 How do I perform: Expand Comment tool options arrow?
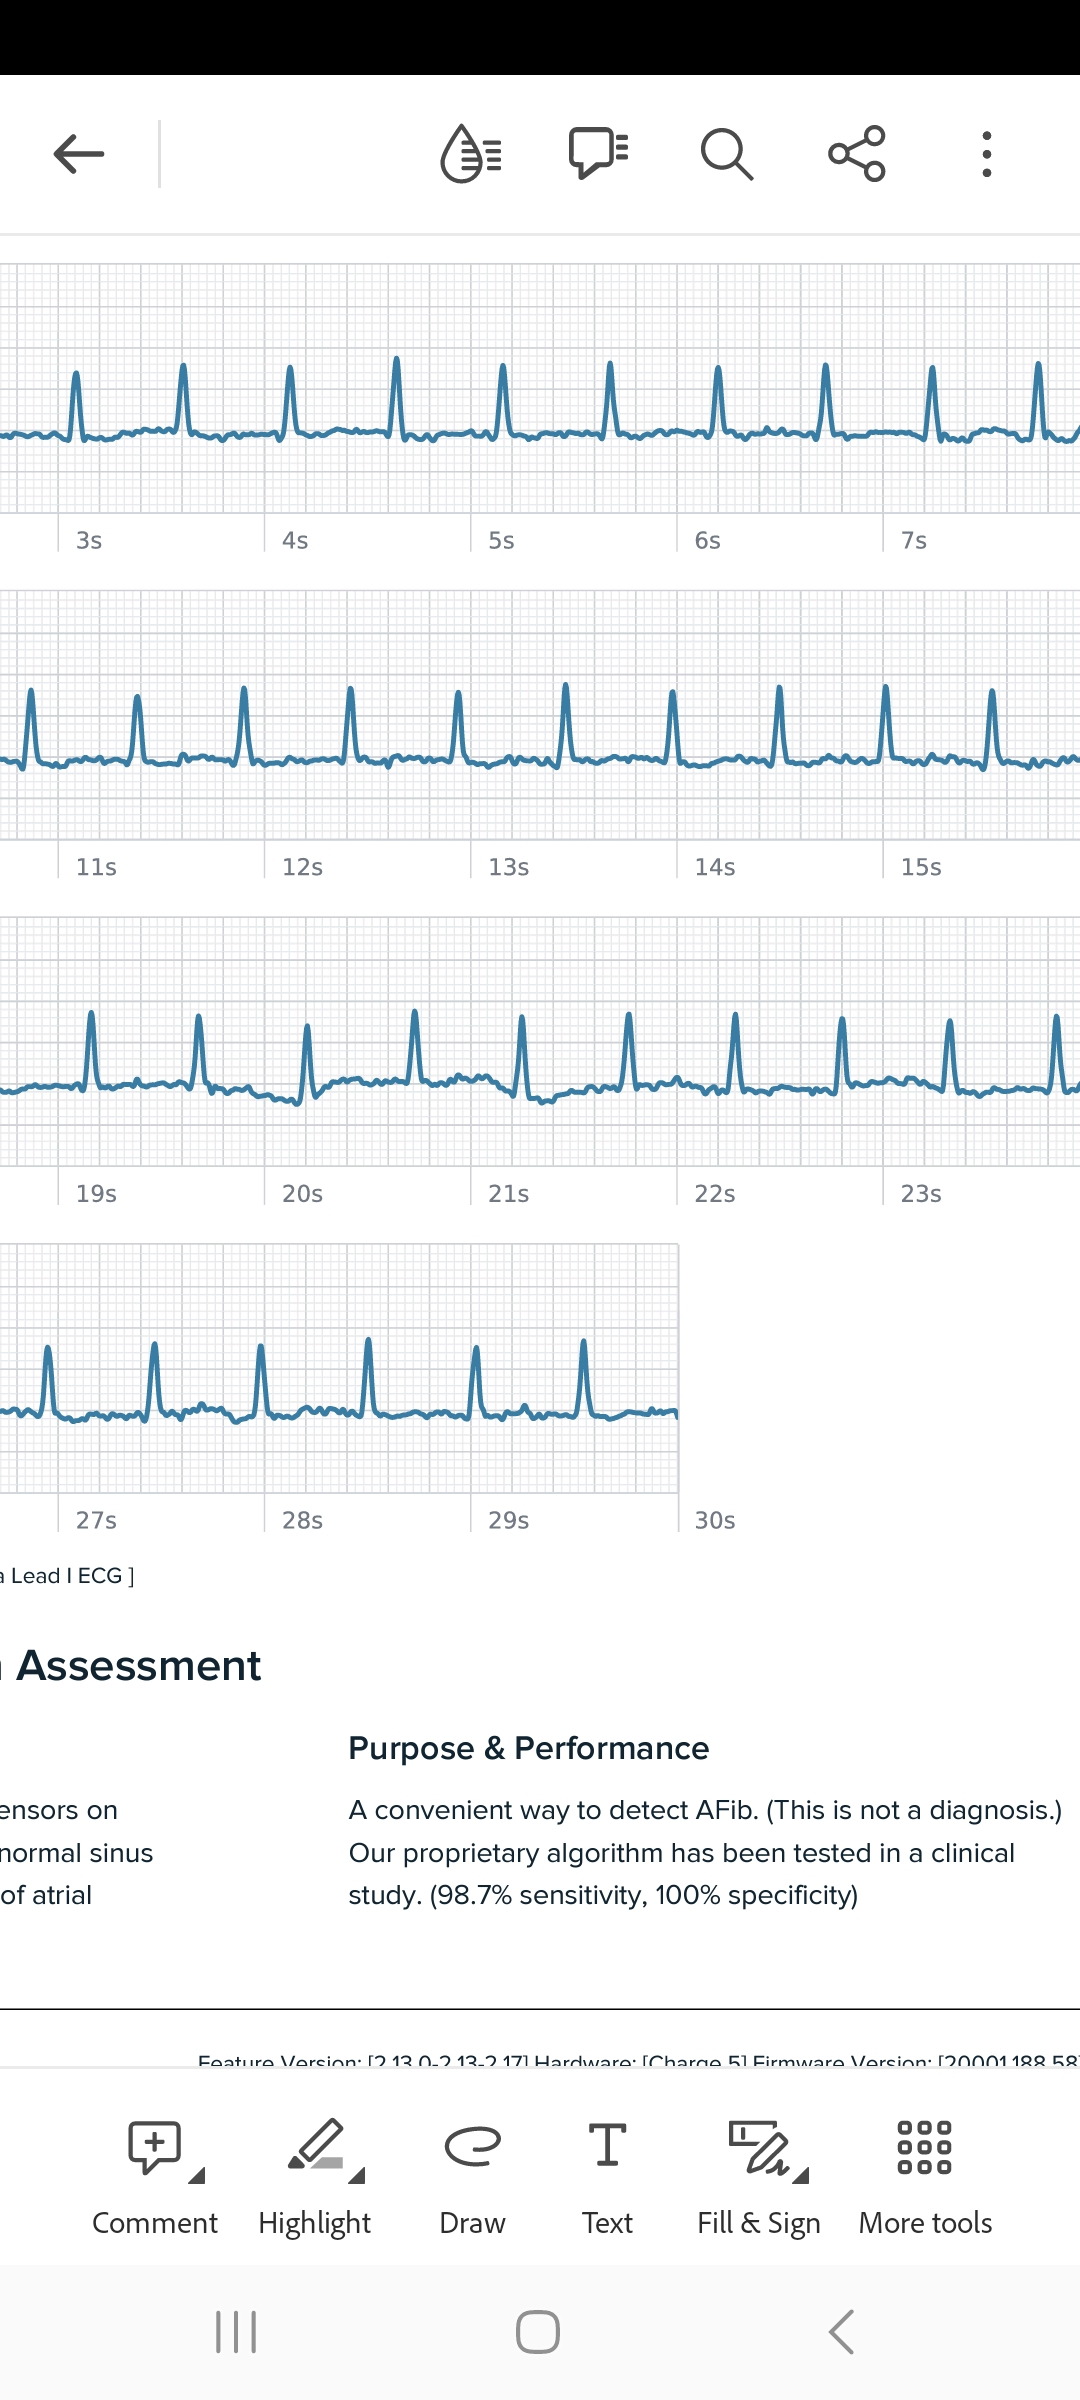197,2175
